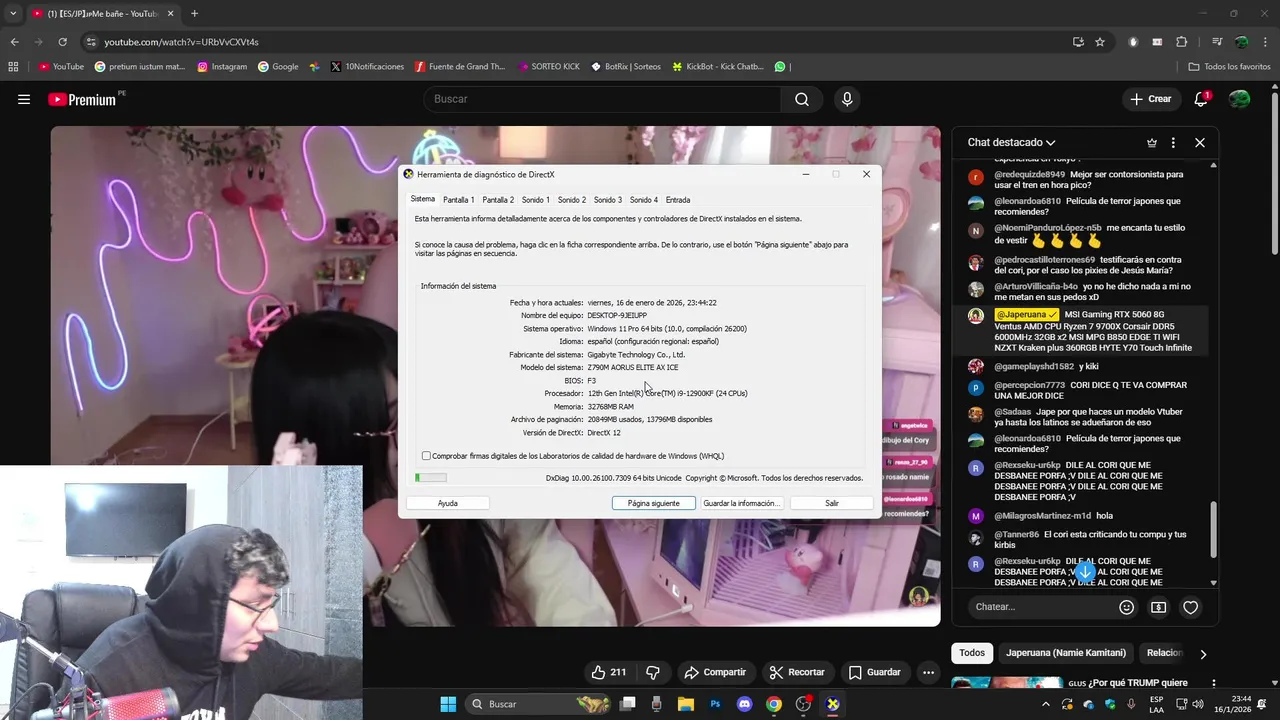Toggle WHQL digital signature check
The width and height of the screenshot is (1280, 720).
pos(426,456)
